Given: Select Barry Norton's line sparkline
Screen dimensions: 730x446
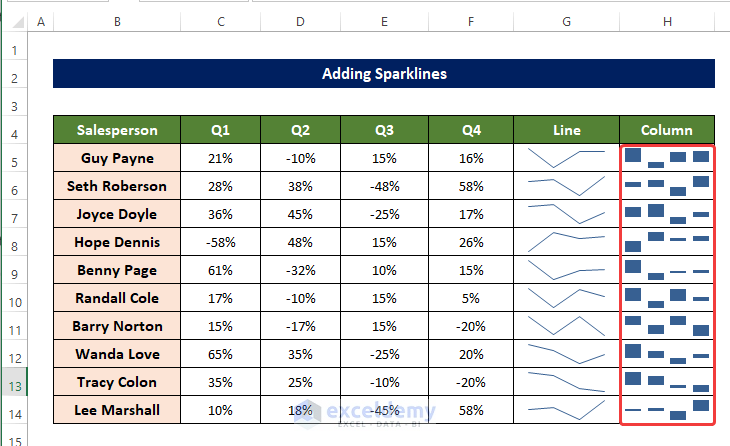Looking at the screenshot, I should tap(566, 326).
